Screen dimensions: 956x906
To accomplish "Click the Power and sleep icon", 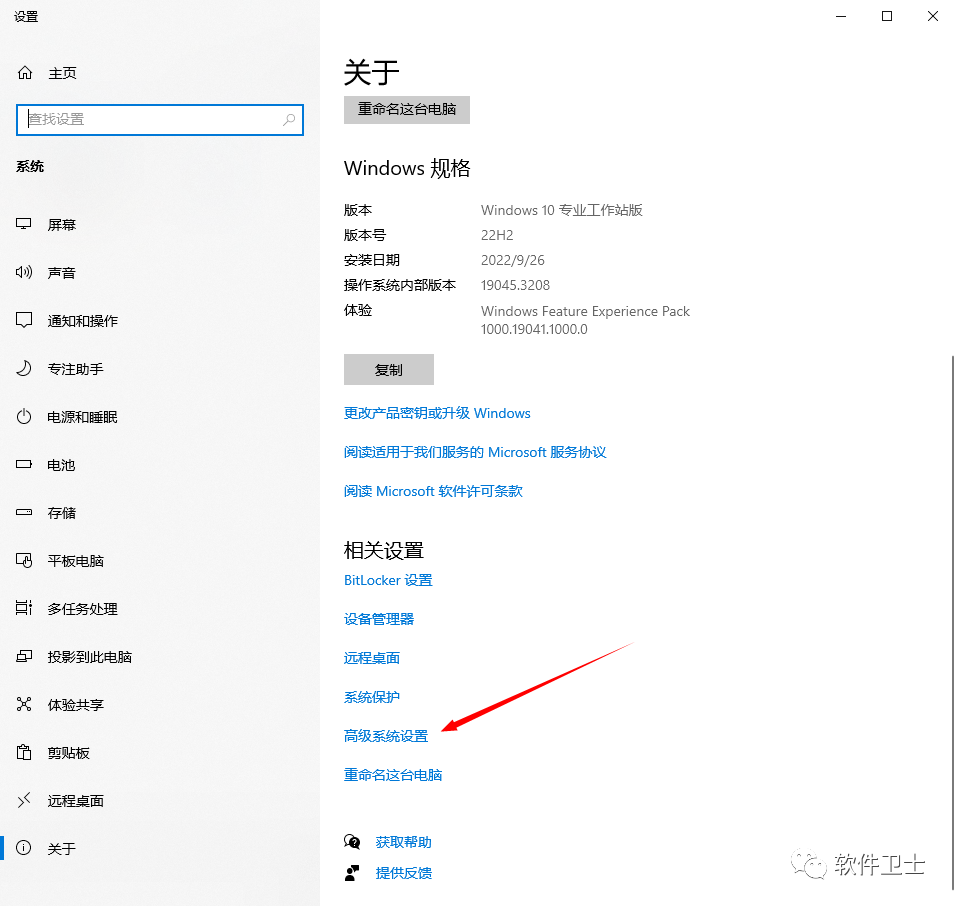I will coord(24,416).
